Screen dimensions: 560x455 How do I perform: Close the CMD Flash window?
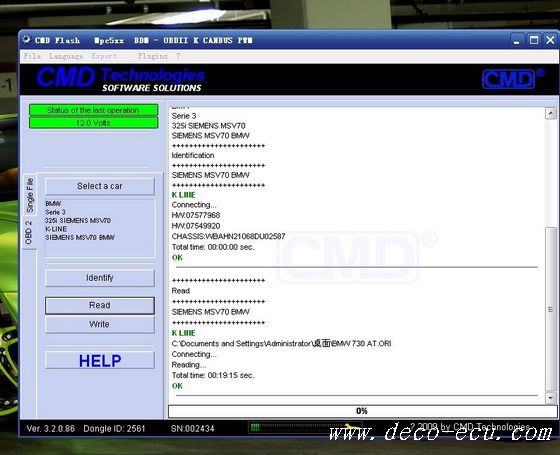(x=550, y=40)
